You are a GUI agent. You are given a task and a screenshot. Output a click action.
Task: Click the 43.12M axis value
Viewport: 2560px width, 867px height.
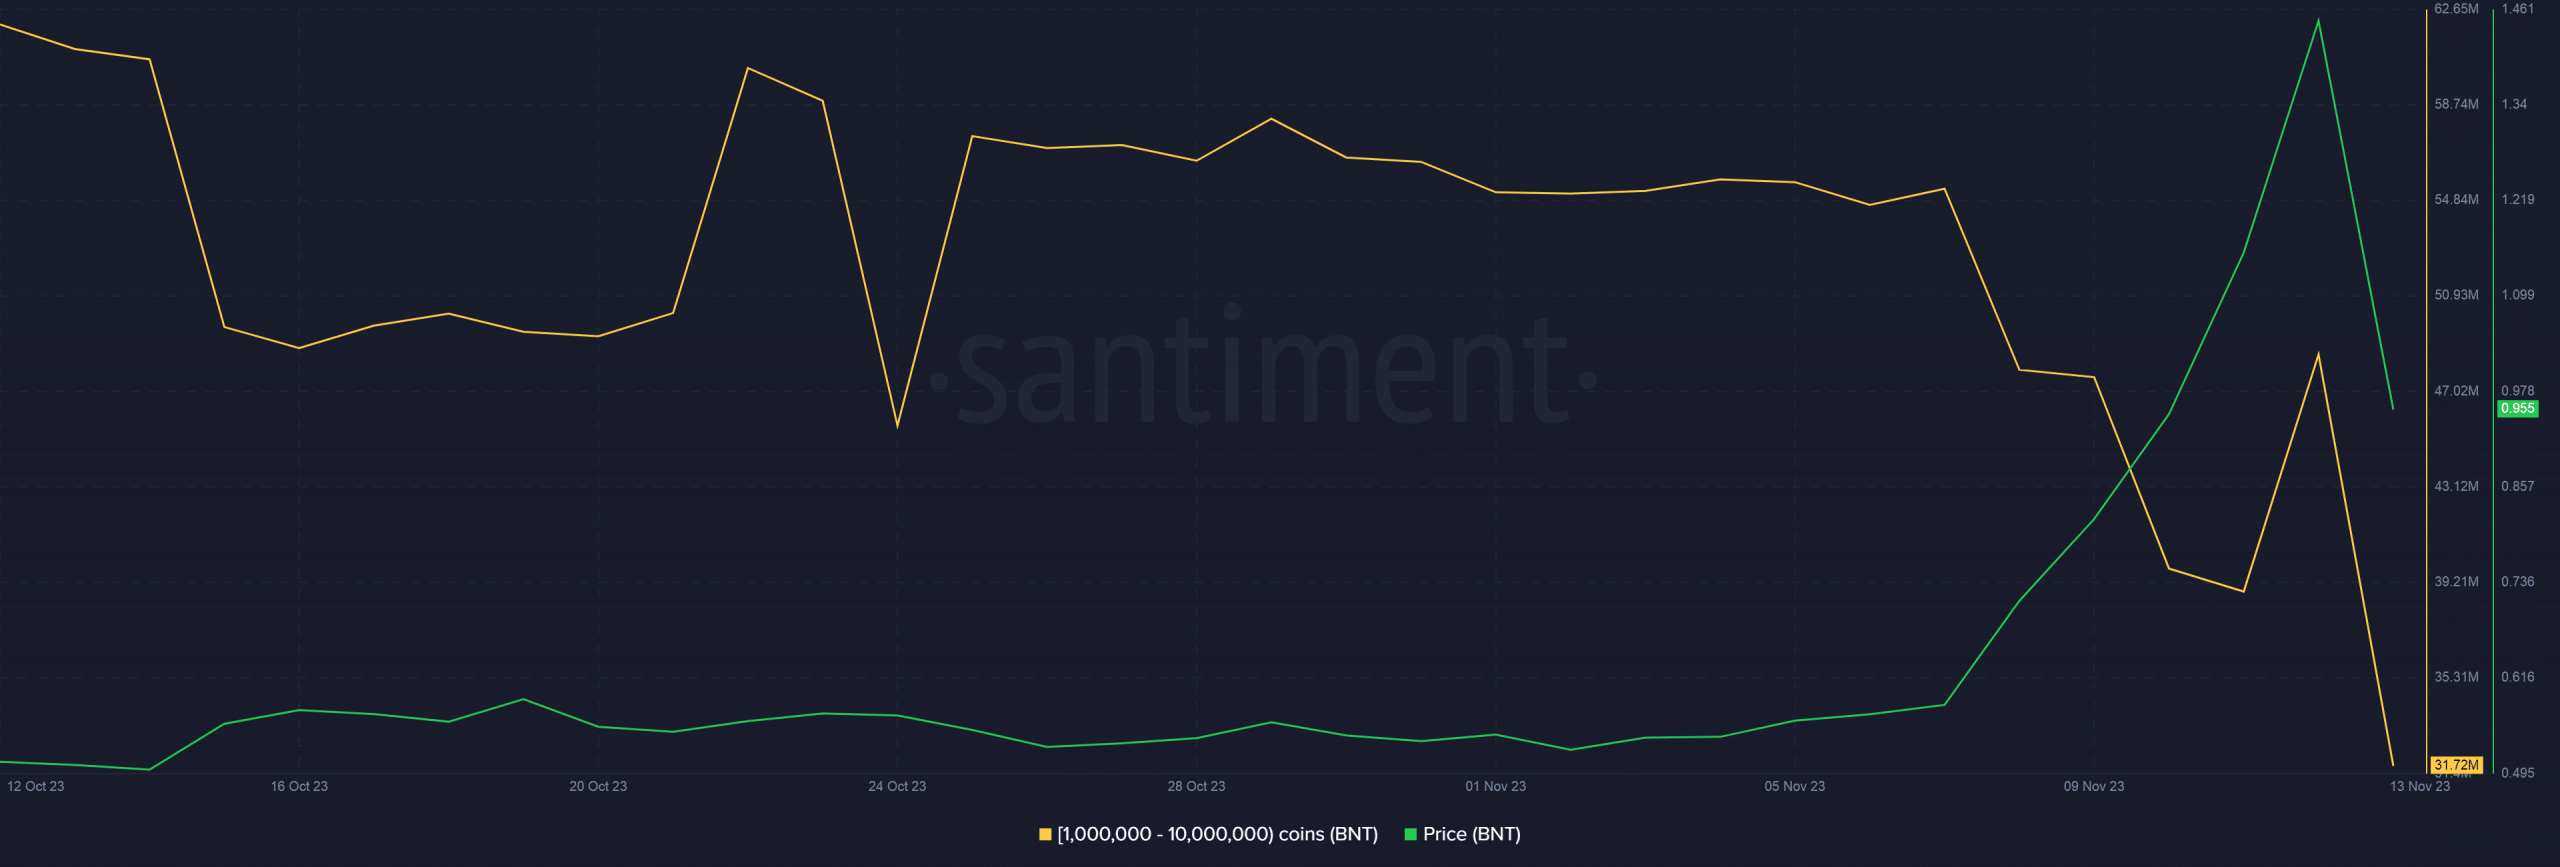coord(2456,486)
